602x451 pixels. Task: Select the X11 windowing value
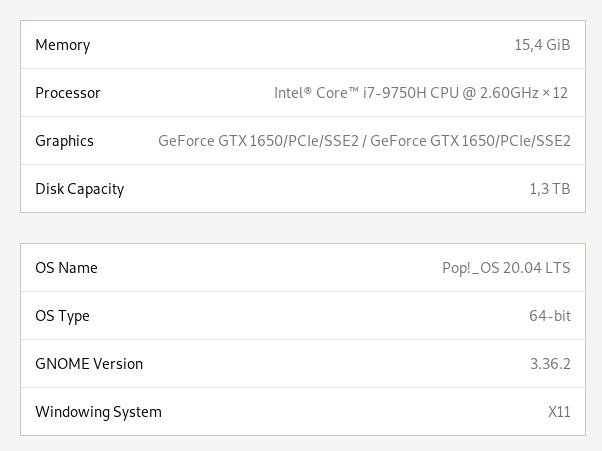(x=559, y=411)
